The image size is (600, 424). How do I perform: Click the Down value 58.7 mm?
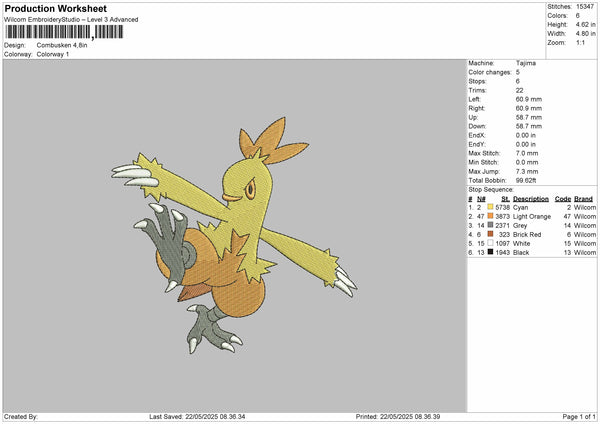[x=529, y=126]
